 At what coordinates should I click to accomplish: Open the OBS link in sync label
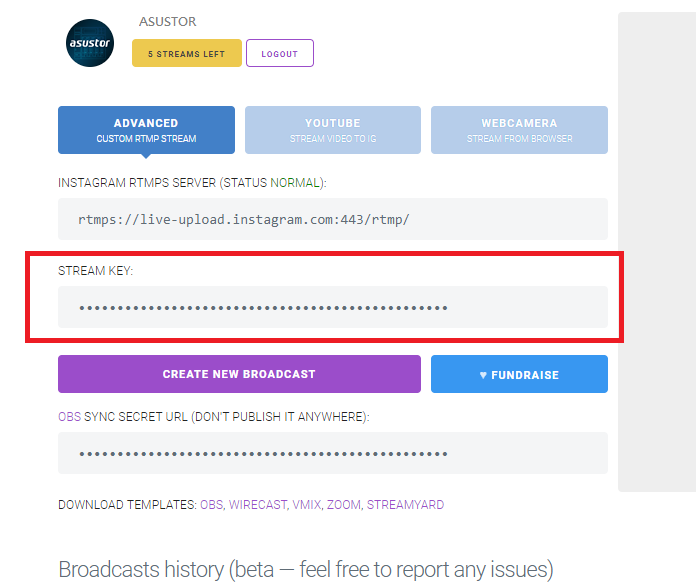[68, 417]
